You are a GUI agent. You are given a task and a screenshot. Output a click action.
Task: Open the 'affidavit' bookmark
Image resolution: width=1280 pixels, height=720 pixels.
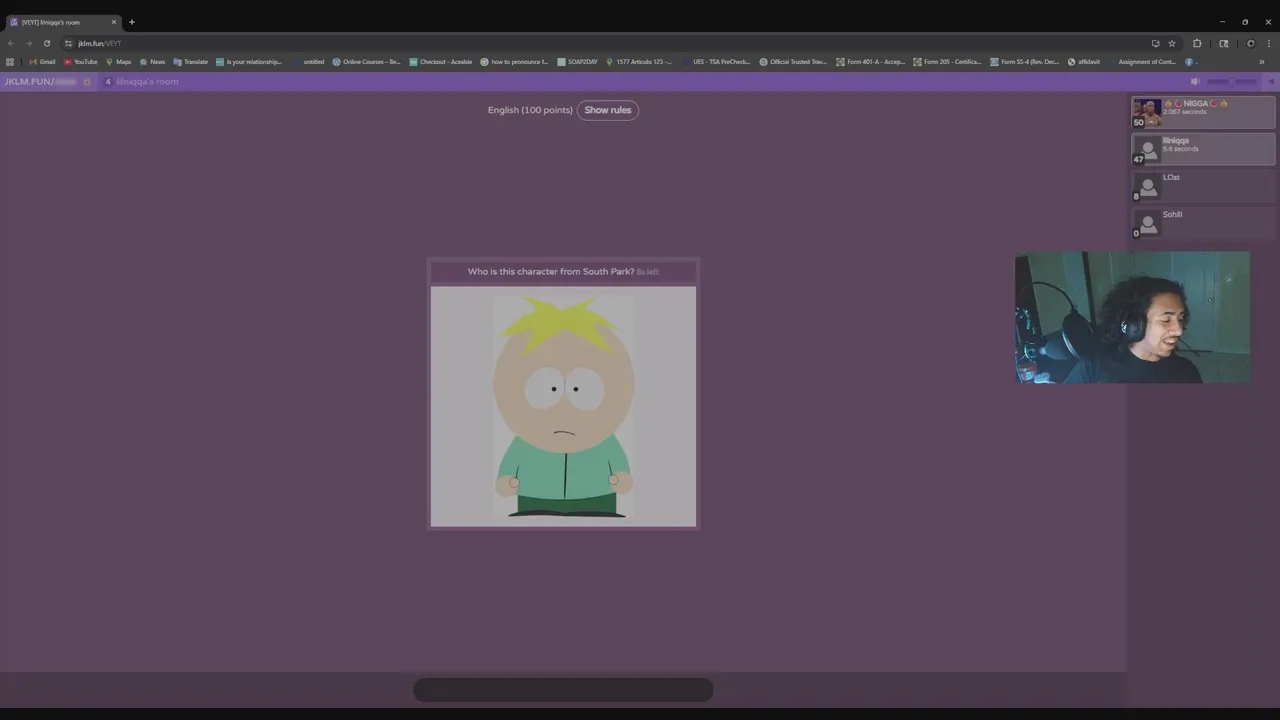coord(1084,62)
